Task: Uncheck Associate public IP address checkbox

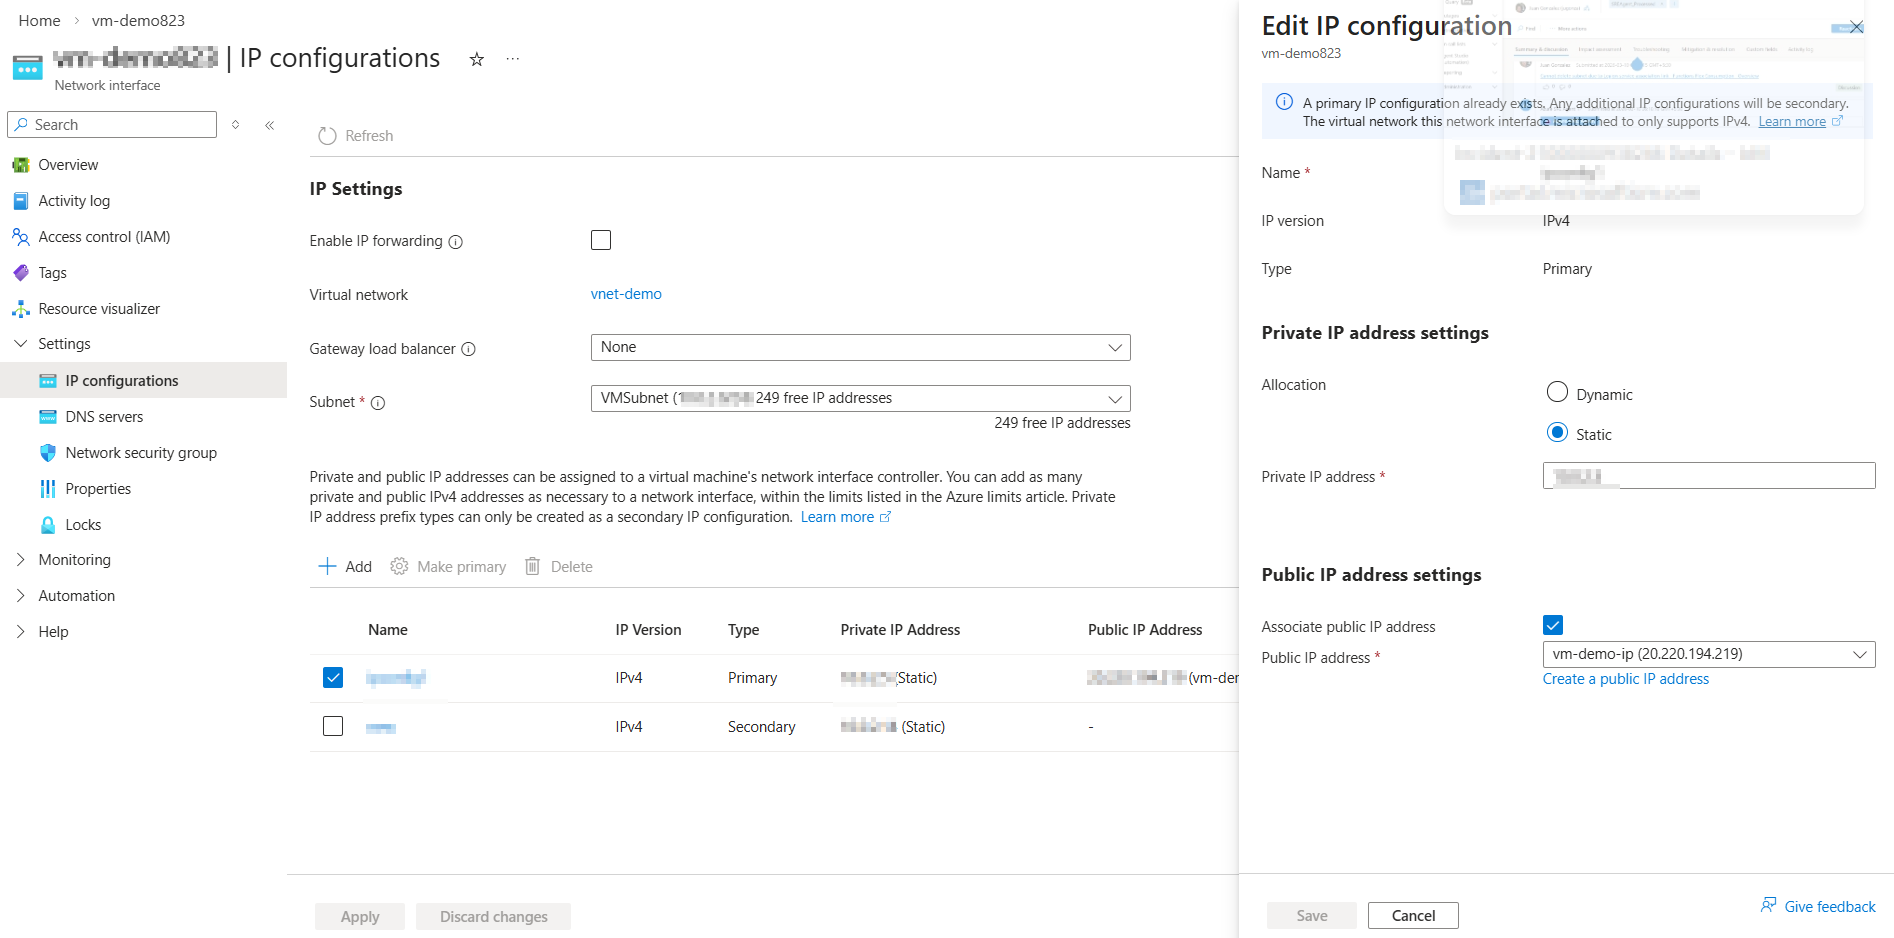Action: point(1553,625)
